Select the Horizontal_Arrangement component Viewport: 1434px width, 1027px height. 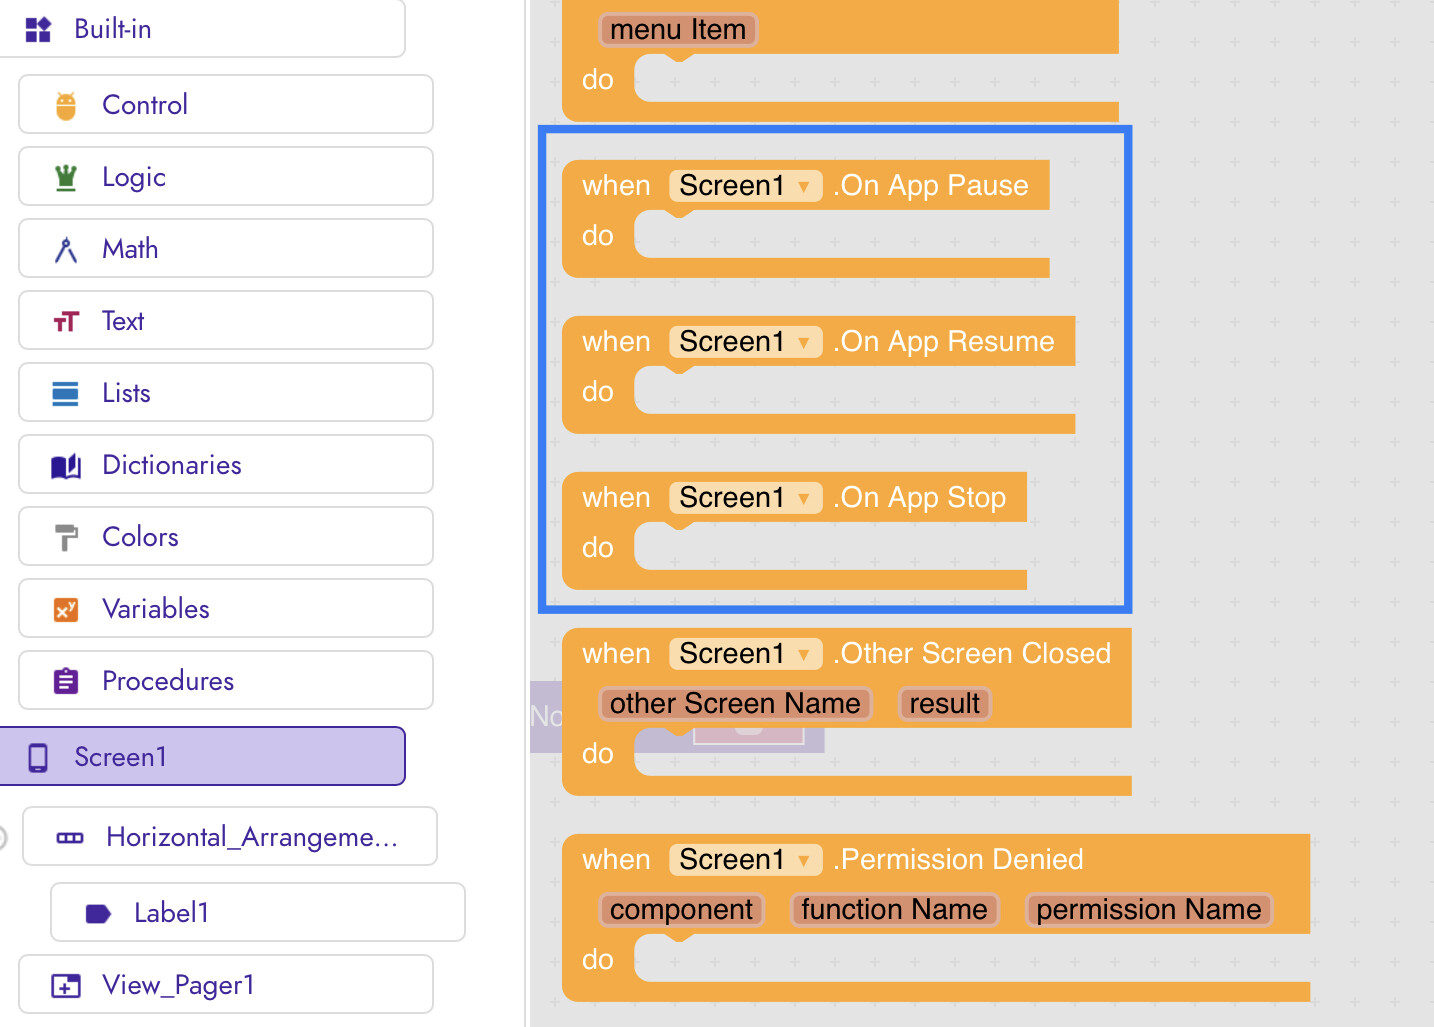(230, 836)
